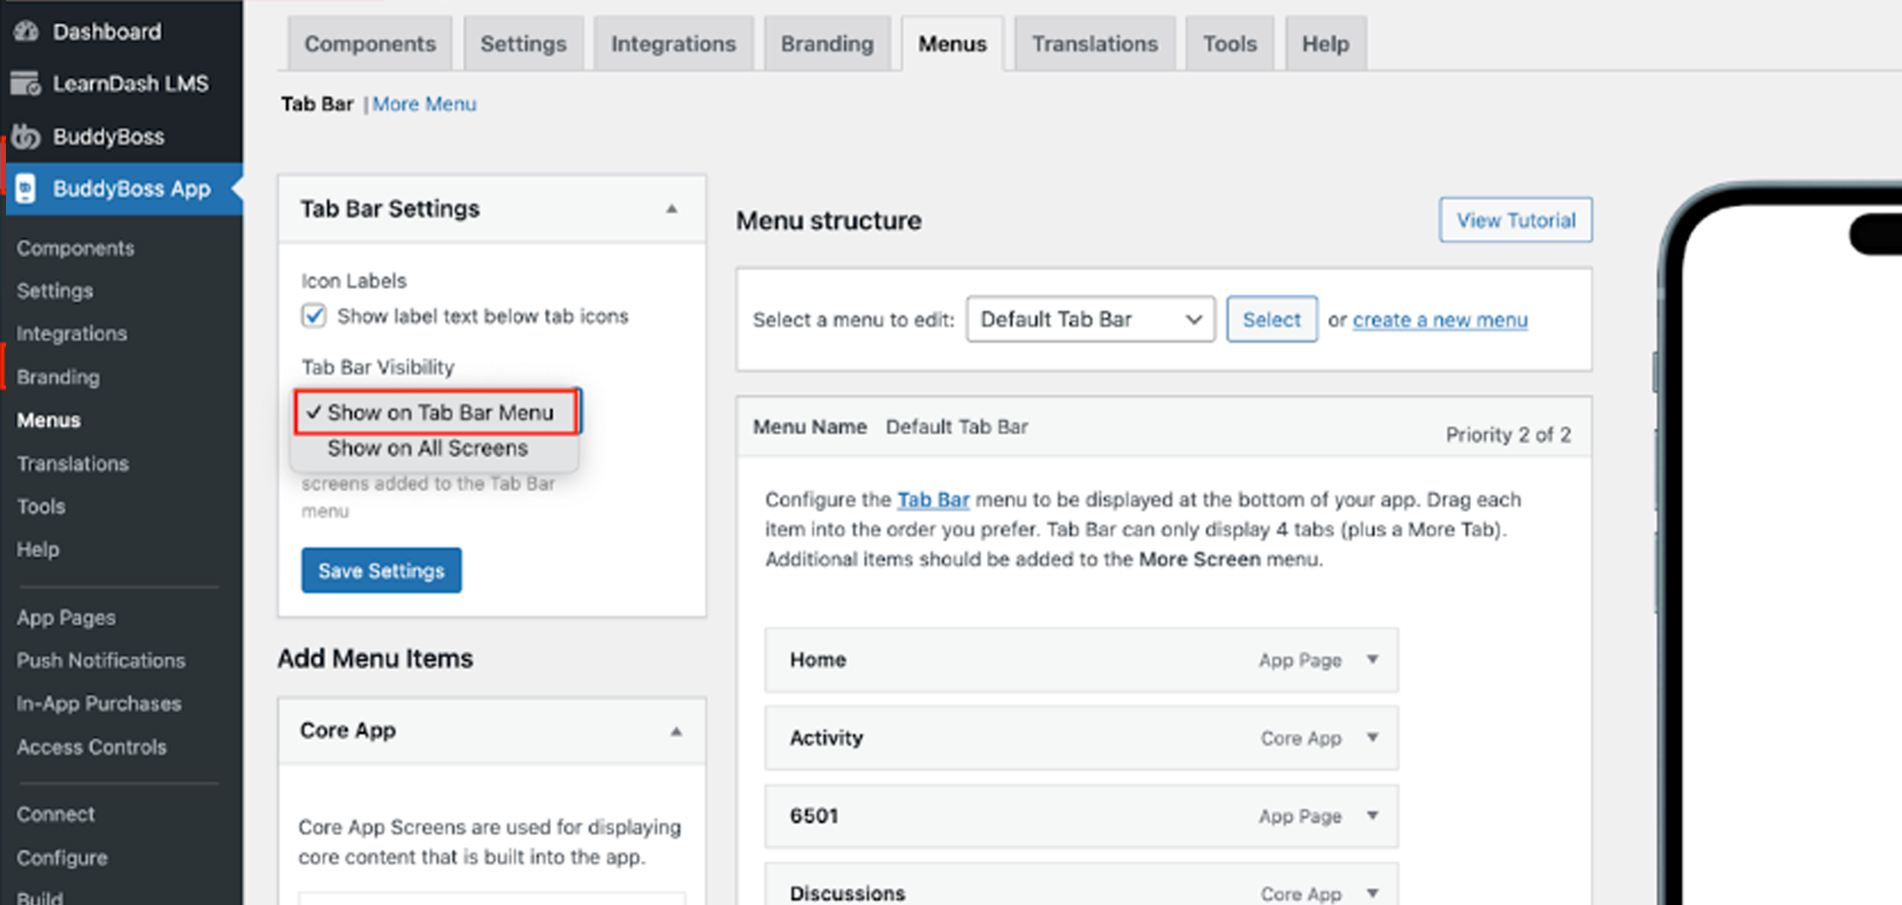Open Components in the sidebar submenu
Screen dimensions: 1902x905
tap(75, 248)
